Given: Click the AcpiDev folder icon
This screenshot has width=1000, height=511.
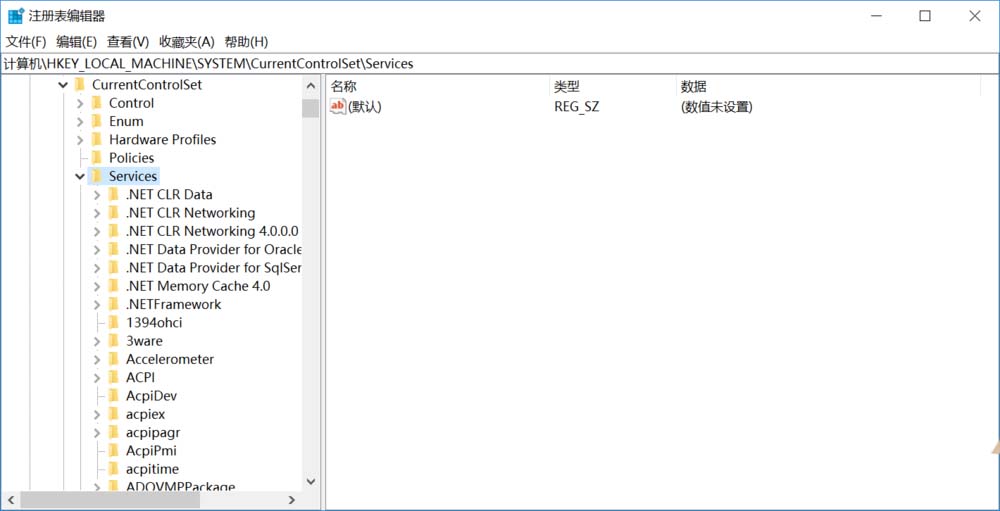Looking at the screenshot, I should pyautogui.click(x=114, y=396).
